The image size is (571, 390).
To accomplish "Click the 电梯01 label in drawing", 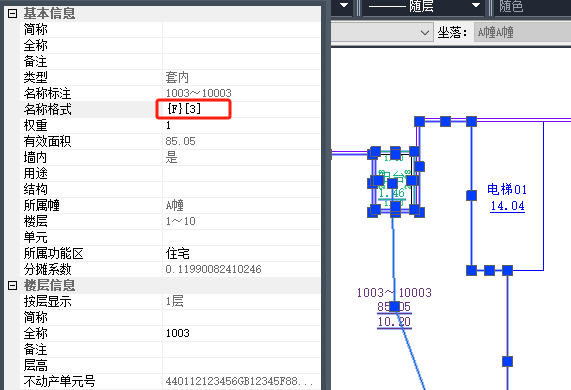I will 507,189.
